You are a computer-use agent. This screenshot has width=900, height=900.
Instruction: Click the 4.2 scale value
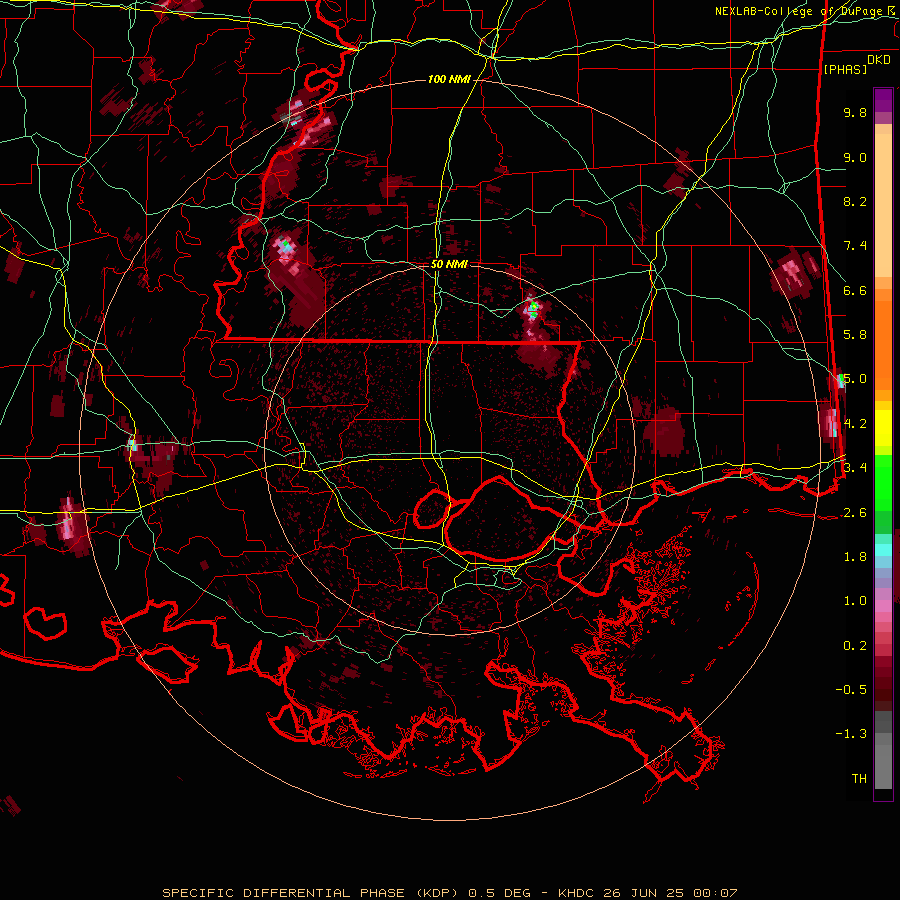855,424
